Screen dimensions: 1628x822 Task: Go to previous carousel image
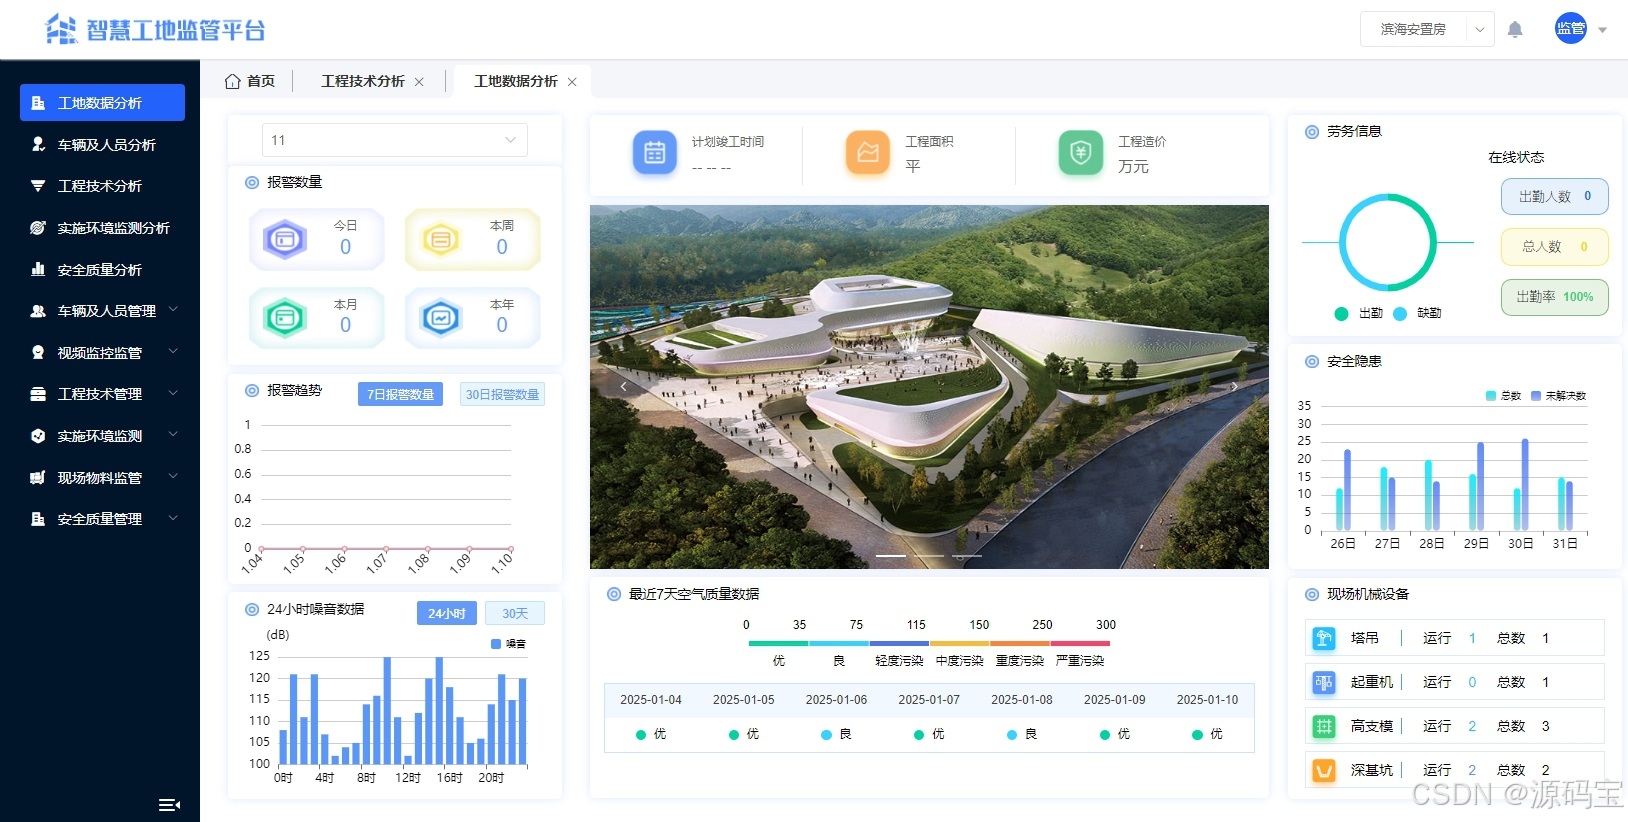(623, 386)
